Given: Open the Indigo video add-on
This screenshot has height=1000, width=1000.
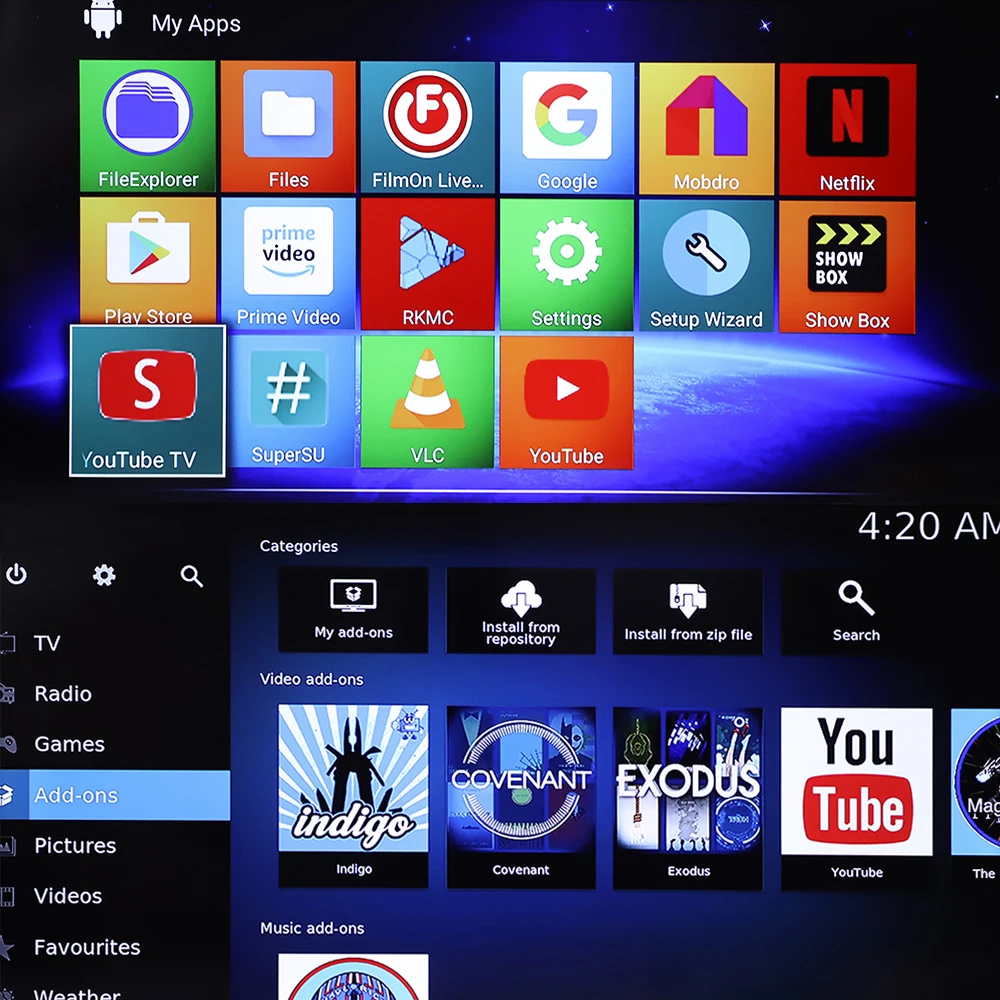Looking at the screenshot, I should pos(353,796).
